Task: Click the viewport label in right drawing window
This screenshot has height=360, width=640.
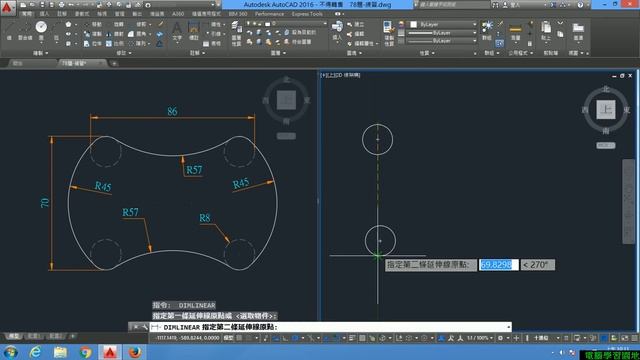Action: [x=340, y=75]
